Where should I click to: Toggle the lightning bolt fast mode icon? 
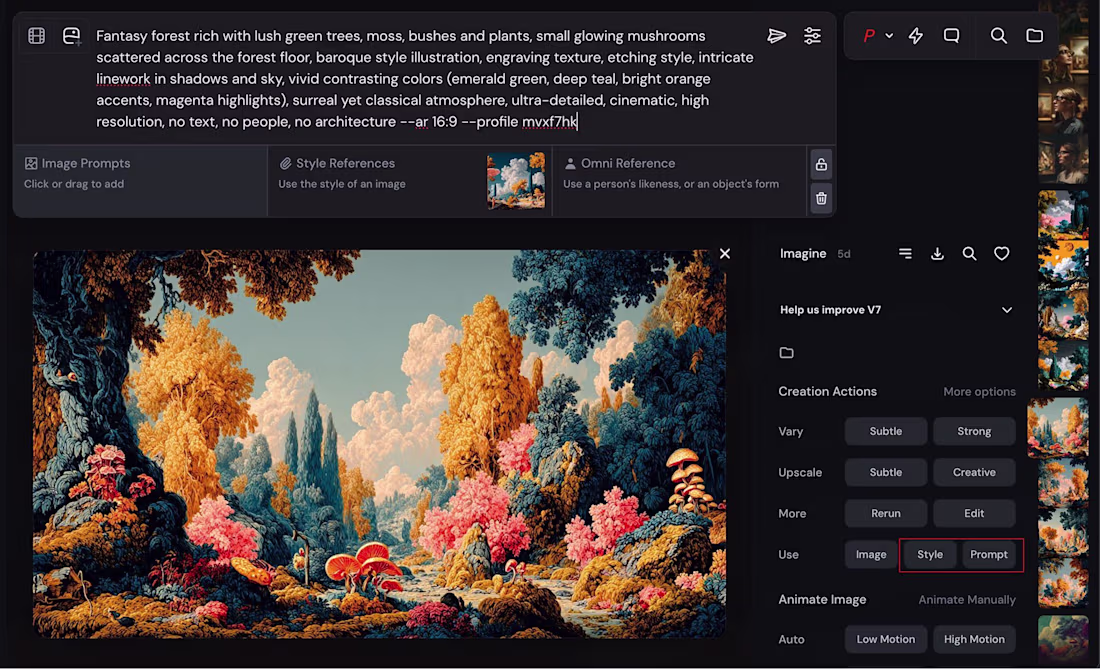pos(915,36)
